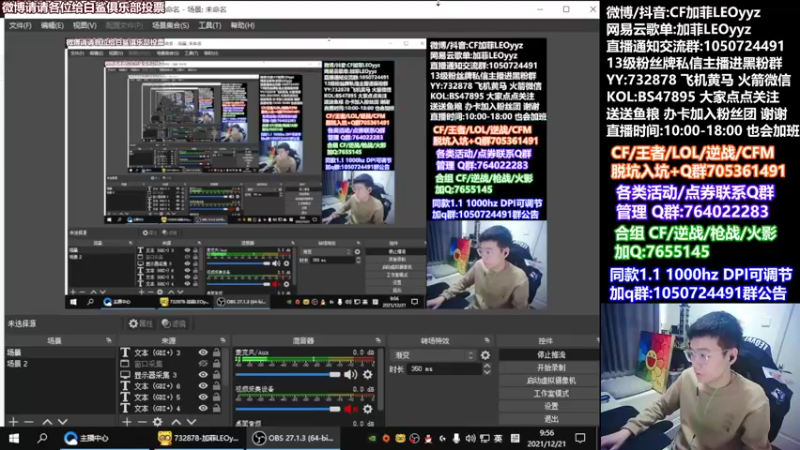Move source up with arrow icon
This screenshot has width=800, height=450.
176,422
